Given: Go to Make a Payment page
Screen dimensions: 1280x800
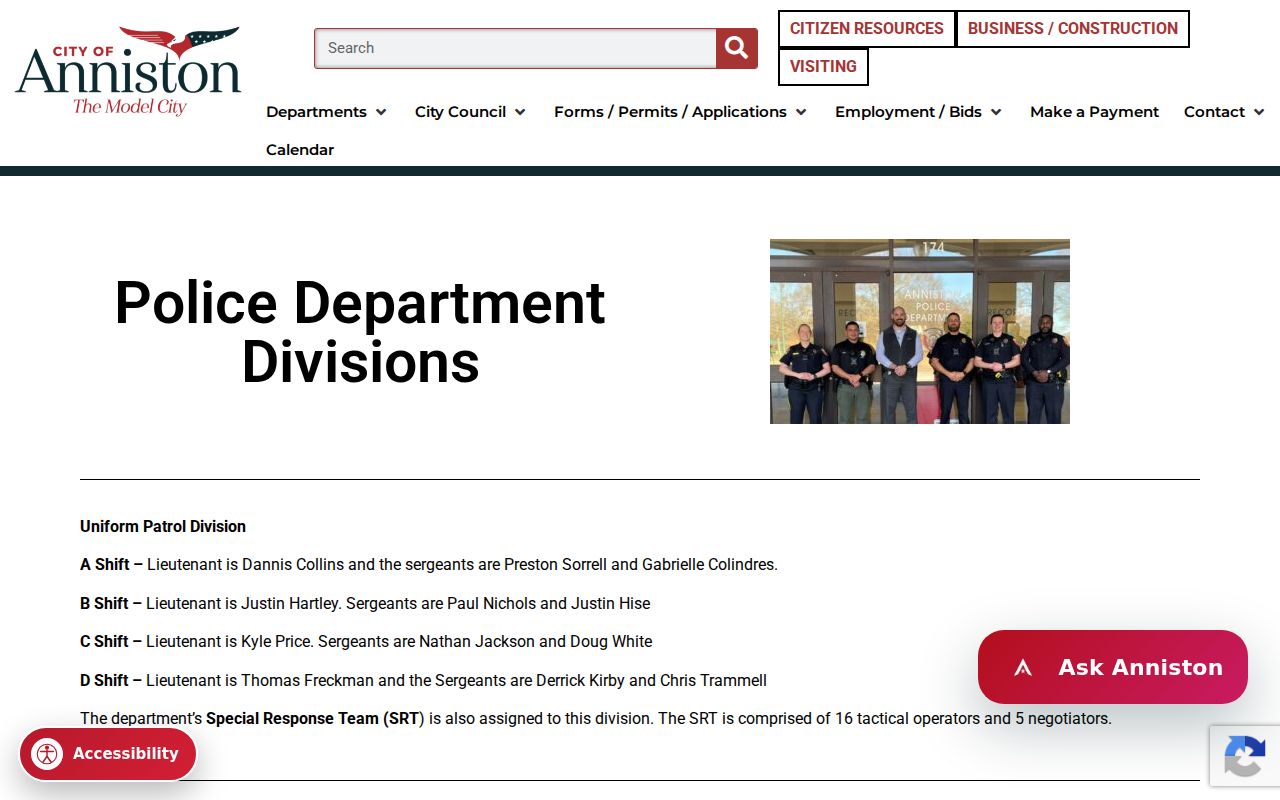Looking at the screenshot, I should (x=1095, y=112).
